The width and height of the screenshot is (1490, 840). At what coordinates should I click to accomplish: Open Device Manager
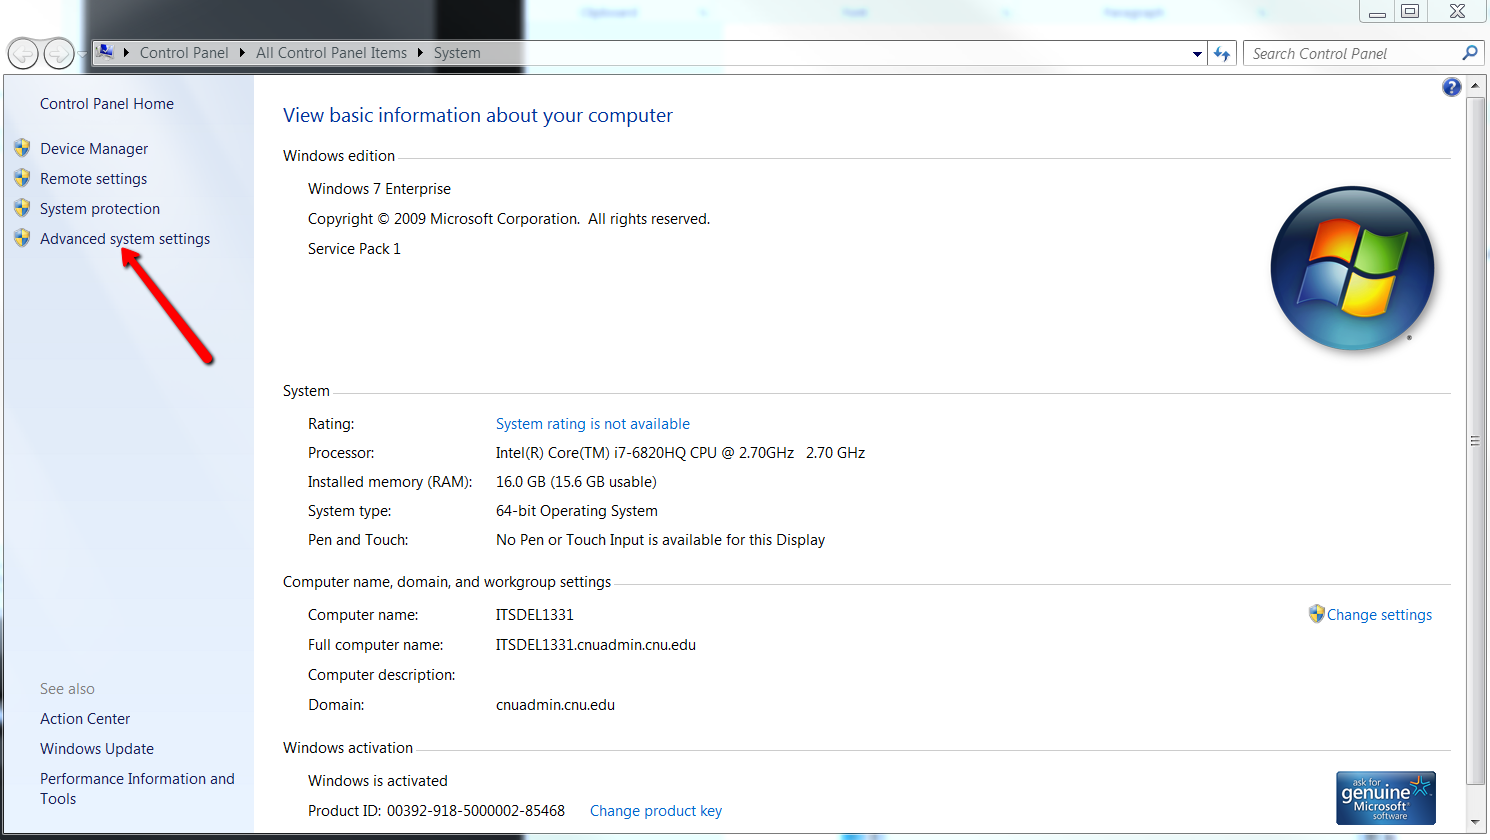click(94, 149)
